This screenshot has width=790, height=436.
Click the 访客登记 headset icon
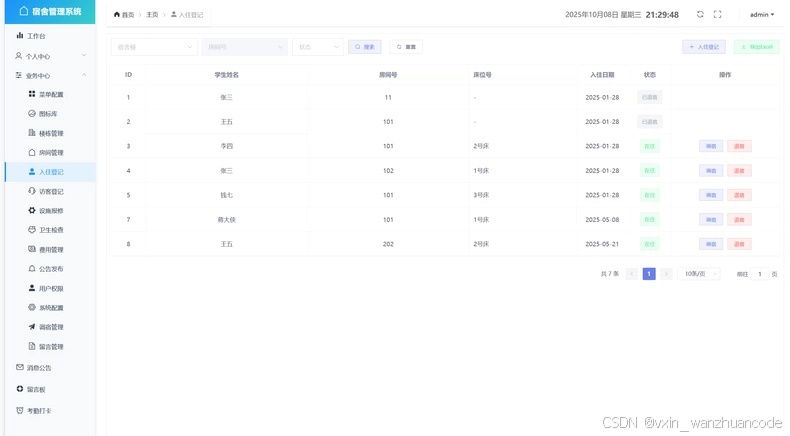[x=32, y=191]
